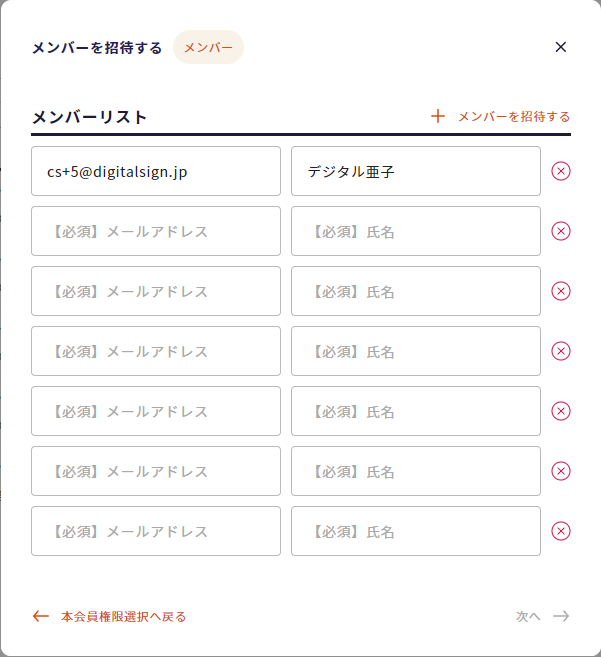Close the invite member dialog
The image size is (601, 657).
(561, 47)
